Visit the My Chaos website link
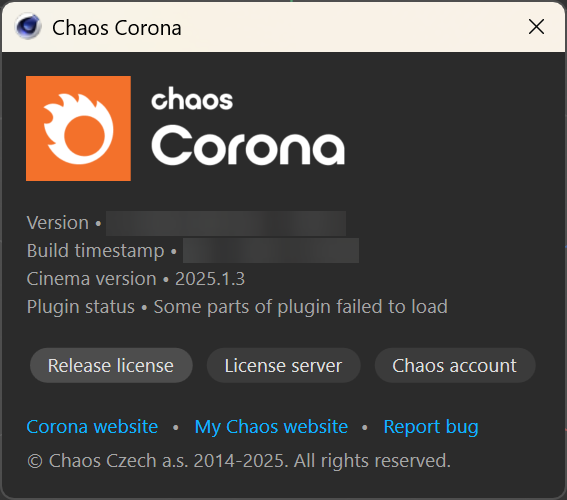Image resolution: width=567 pixels, height=500 pixels. click(x=271, y=427)
